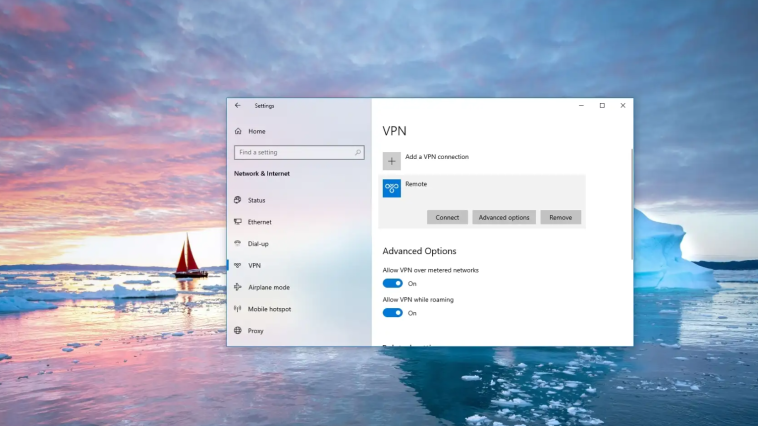758x426 pixels.
Task: Click the back arrow in Settings
Action: point(237,105)
